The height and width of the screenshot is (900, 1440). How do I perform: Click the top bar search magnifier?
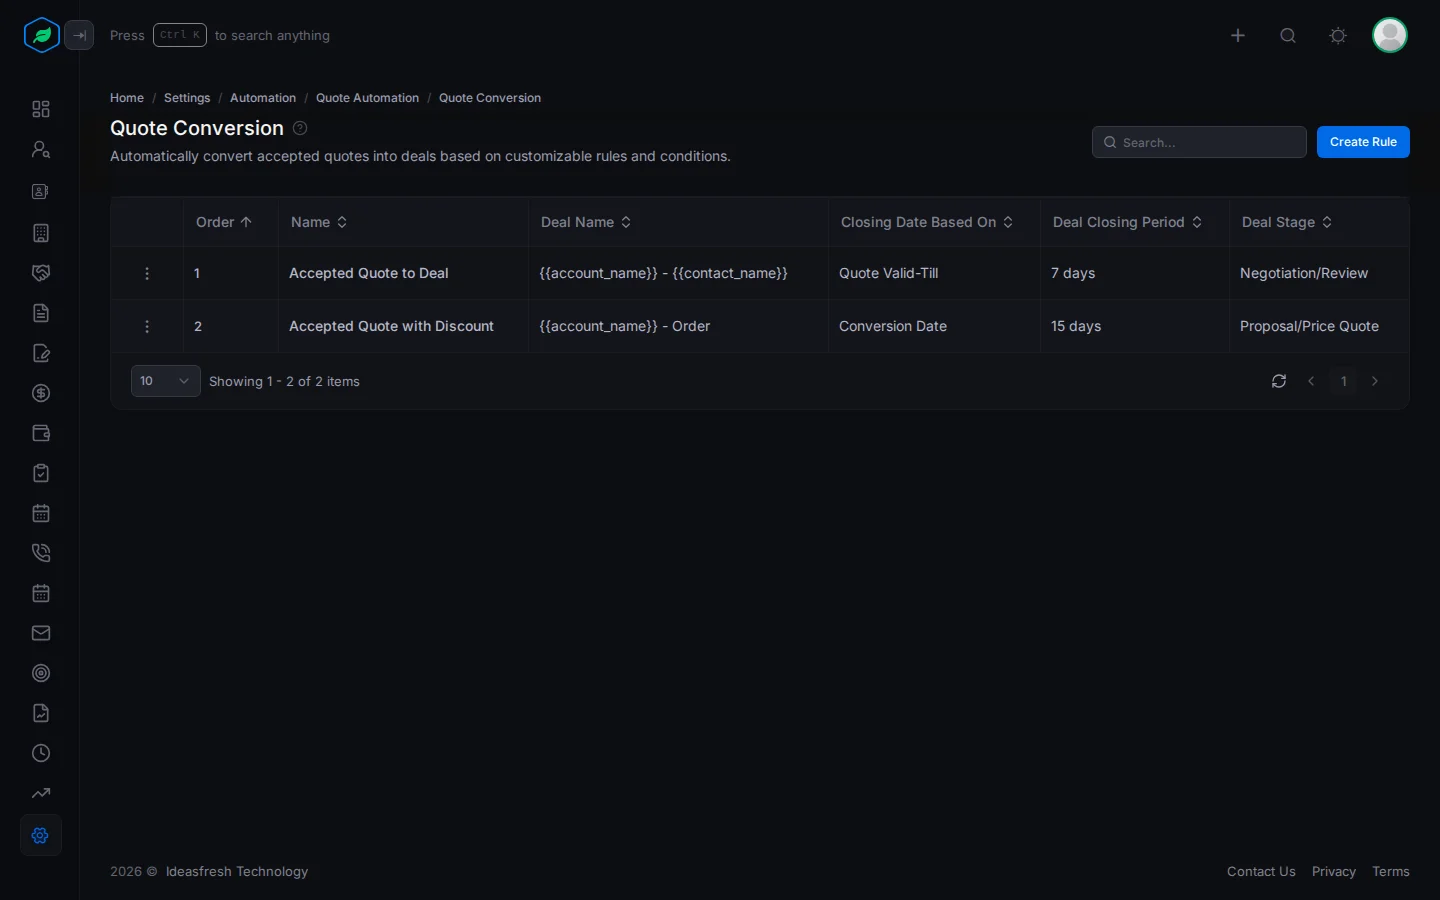point(1288,36)
